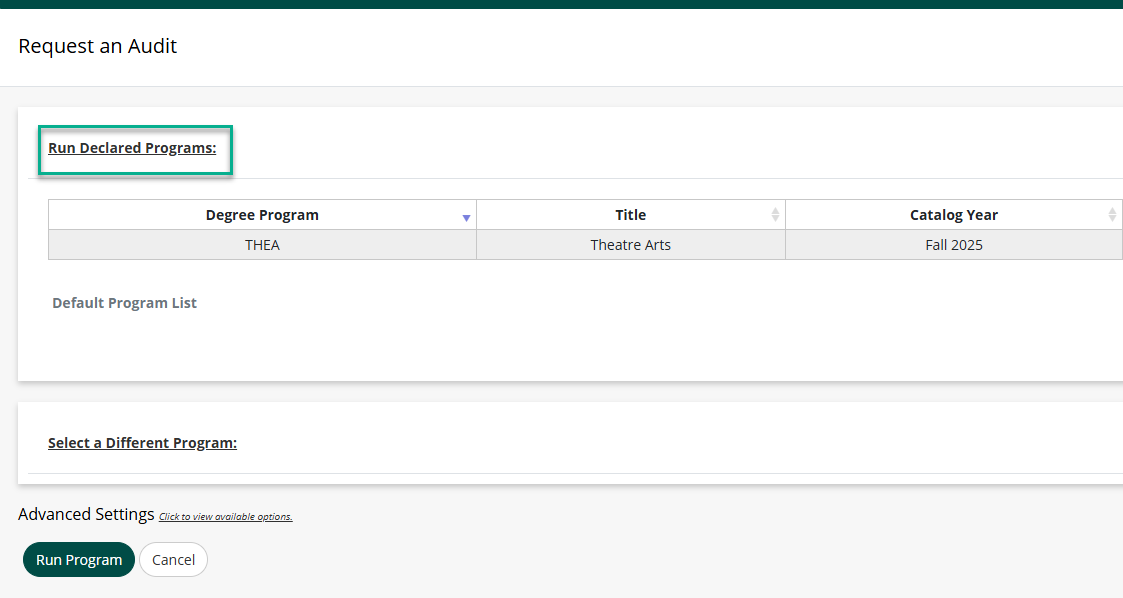
Task: Click the Request an Audit page heading
Action: [x=97, y=46]
